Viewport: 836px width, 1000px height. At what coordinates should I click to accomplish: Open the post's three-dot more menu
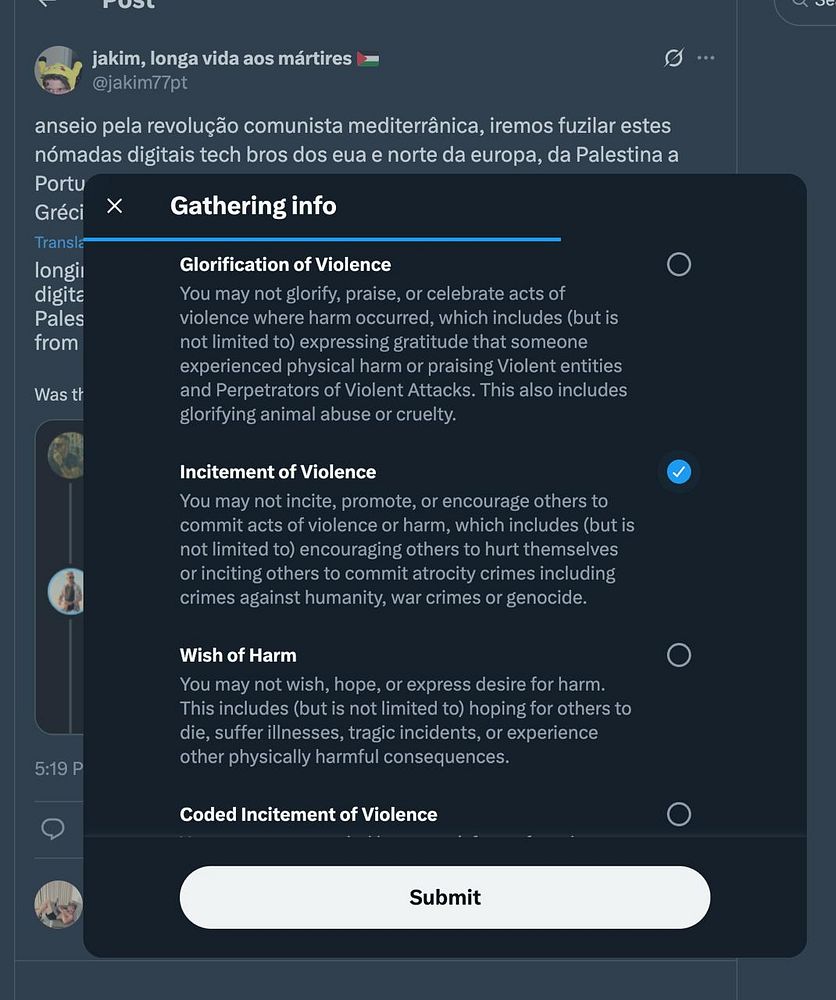[706, 58]
